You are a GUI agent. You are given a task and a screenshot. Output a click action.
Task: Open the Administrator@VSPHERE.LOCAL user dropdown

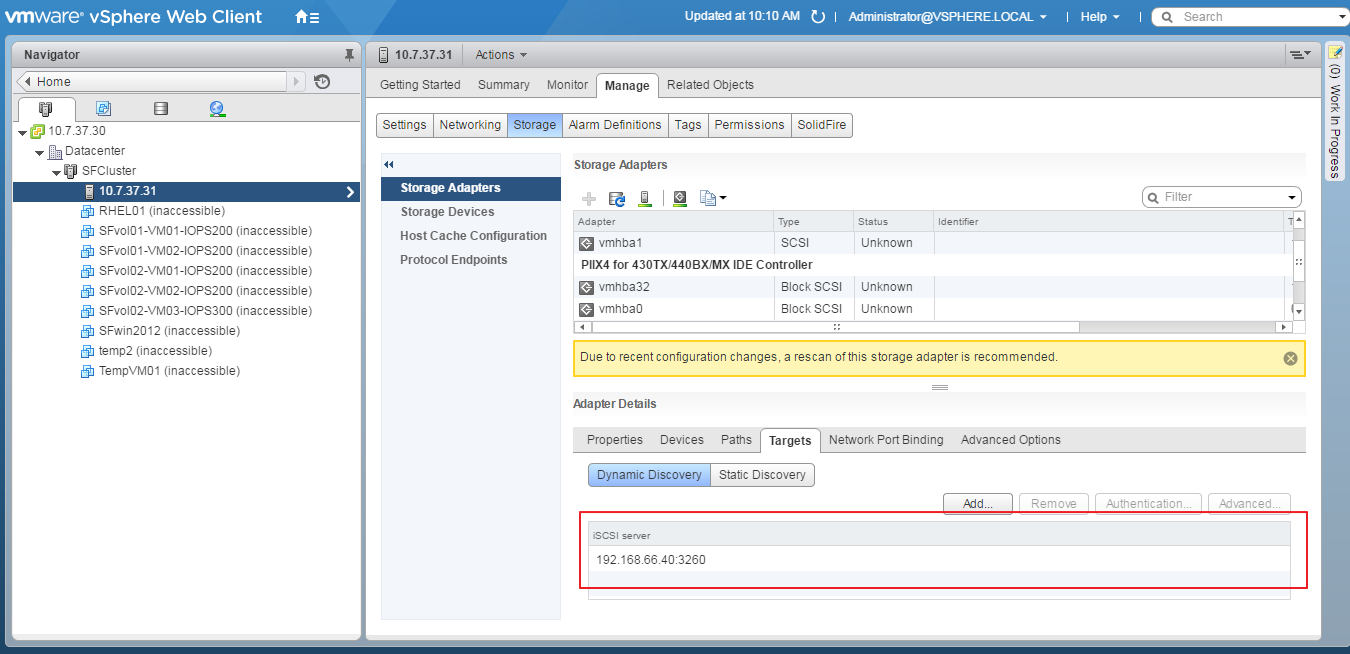click(948, 17)
